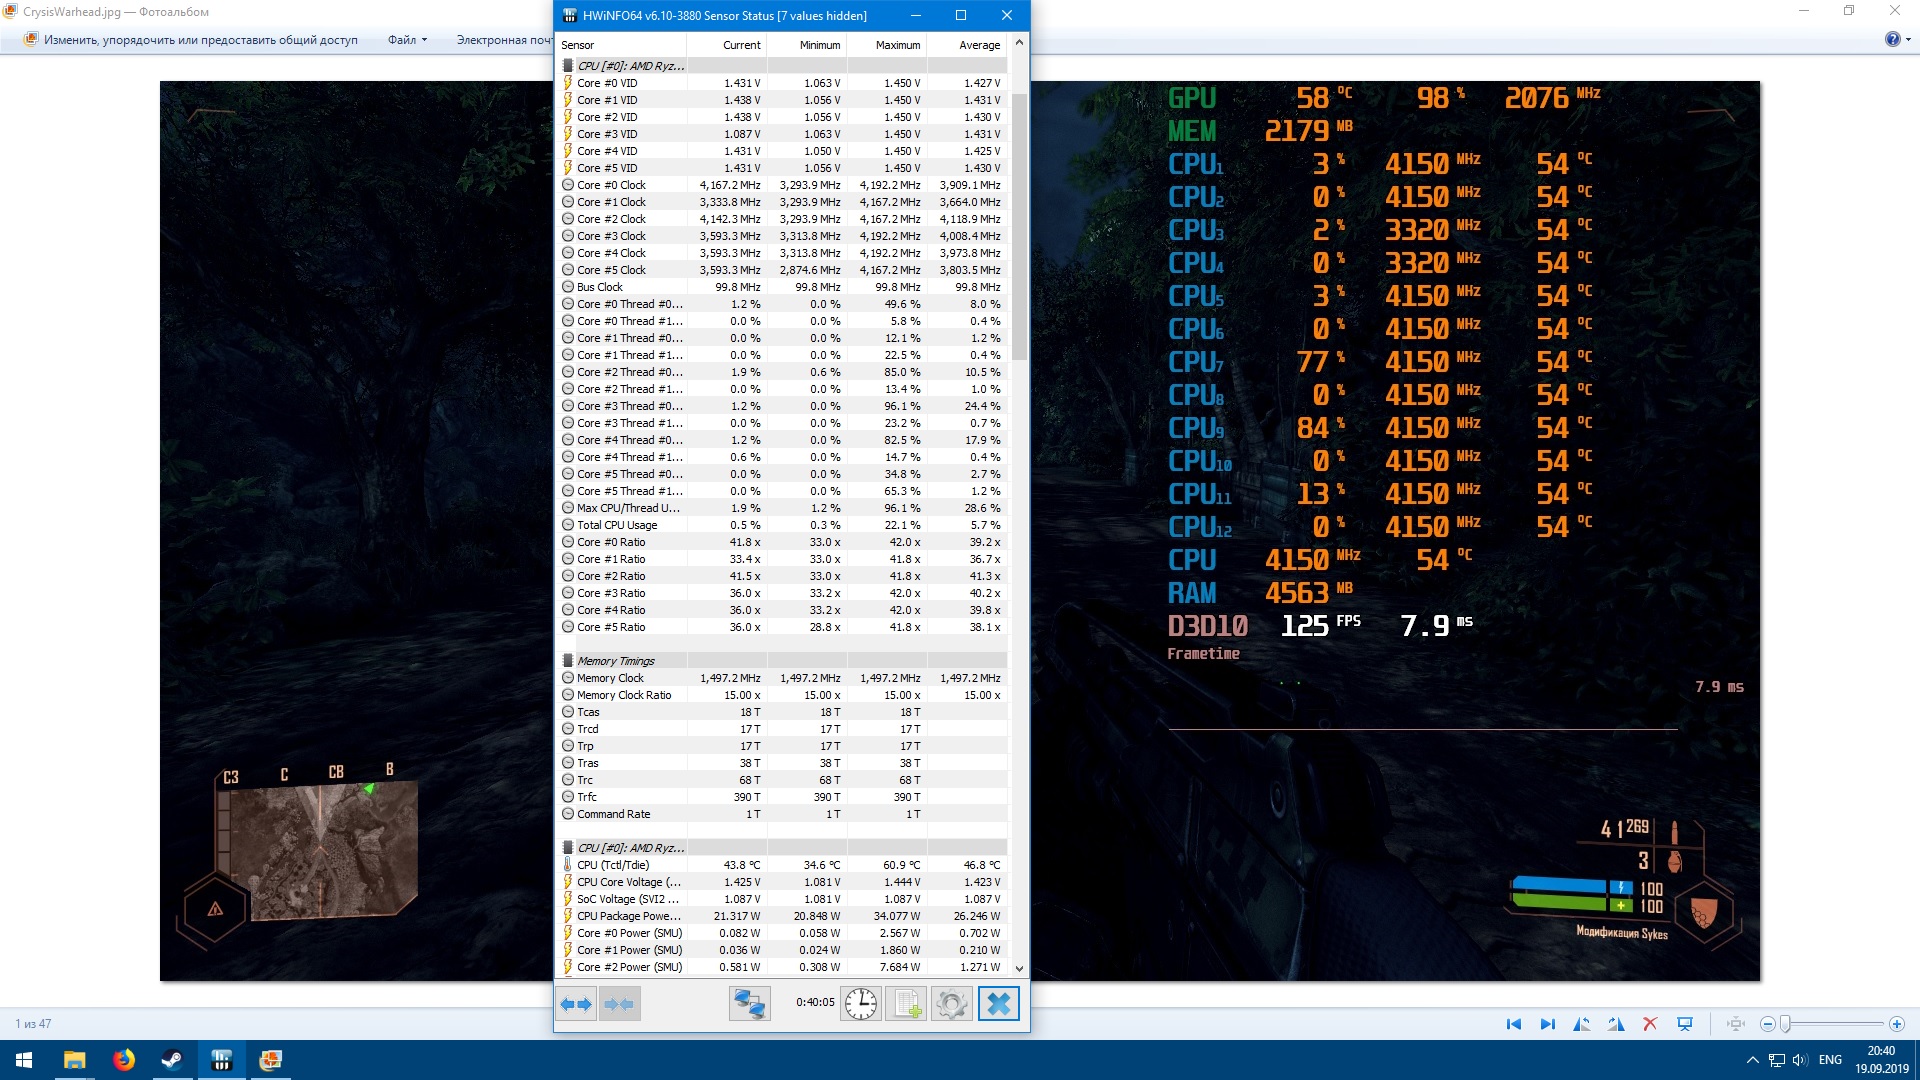Show hidden tray icons chevron
This screenshot has width=1920, height=1080.
tap(1752, 1060)
